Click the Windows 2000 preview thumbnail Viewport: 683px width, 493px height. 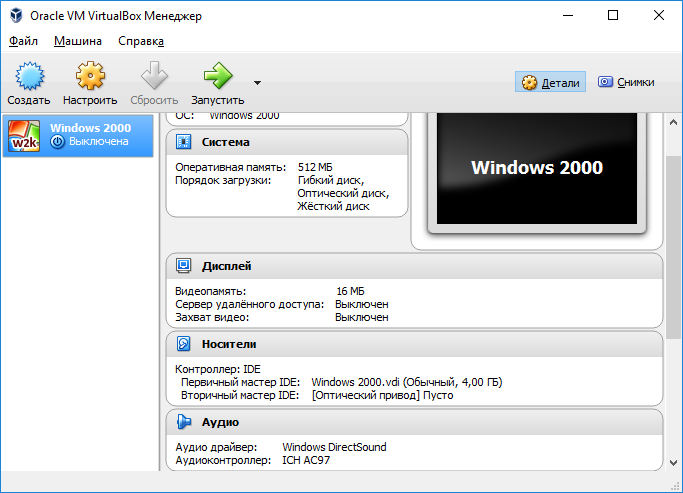click(x=537, y=169)
